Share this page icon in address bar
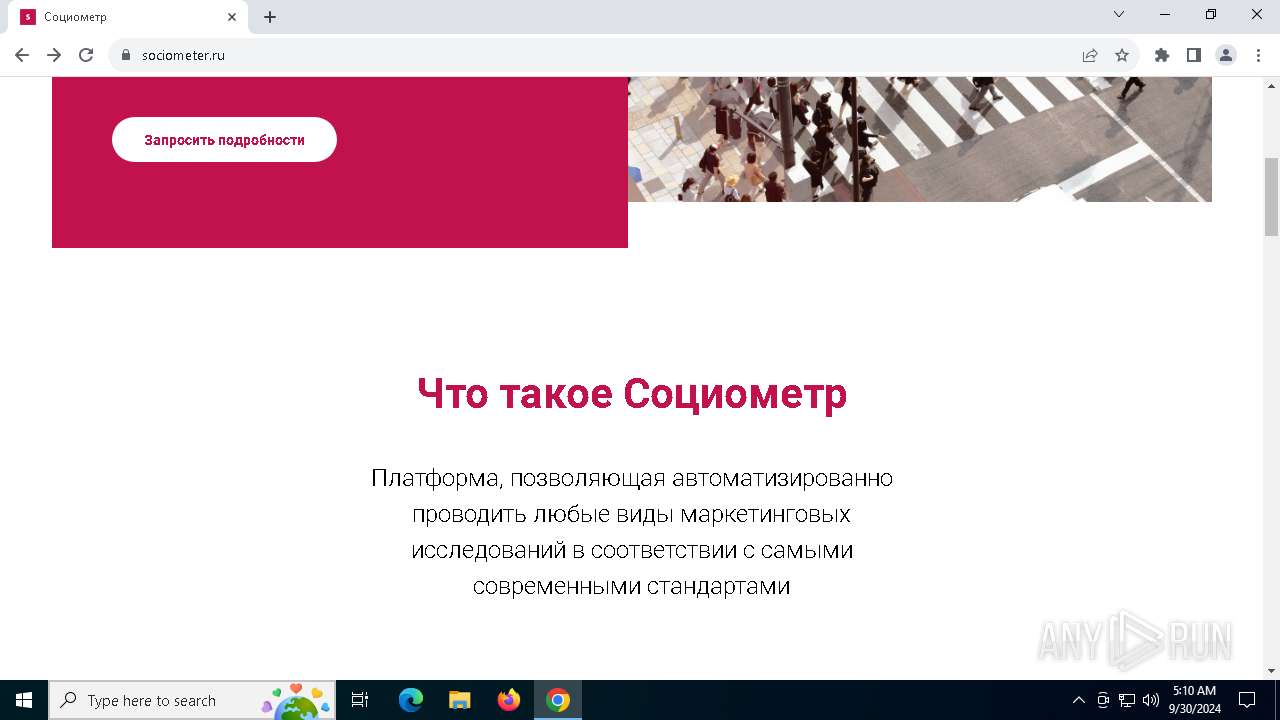Screen dimensions: 1280x720 [1090, 55]
